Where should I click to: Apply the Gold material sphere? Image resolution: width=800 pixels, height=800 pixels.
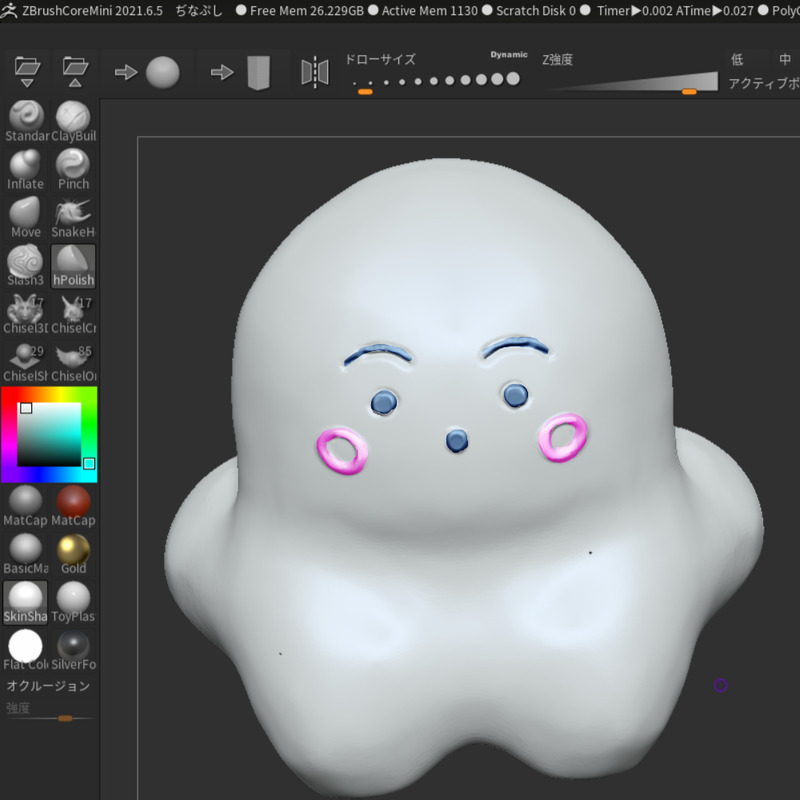coord(73,551)
